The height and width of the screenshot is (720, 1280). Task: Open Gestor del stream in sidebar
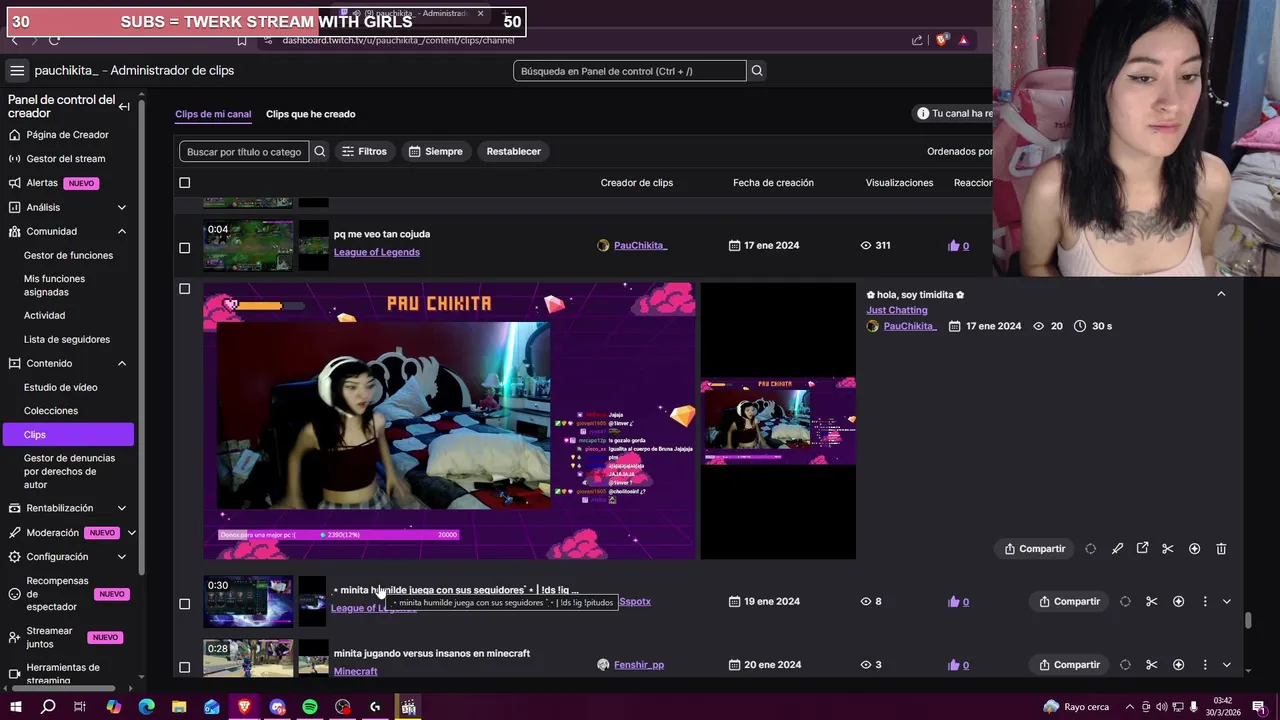pos(65,159)
